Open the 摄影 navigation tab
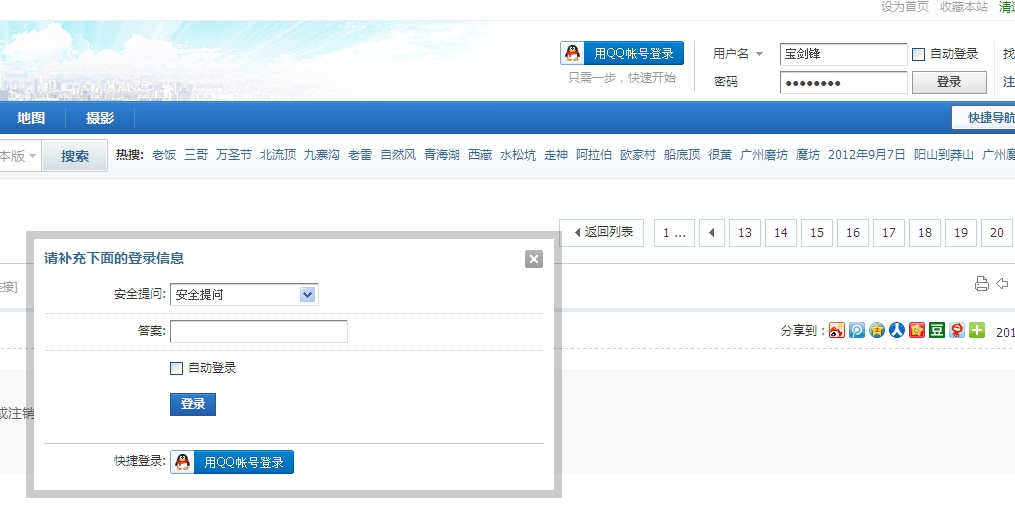The width and height of the screenshot is (1015, 531). (100, 118)
